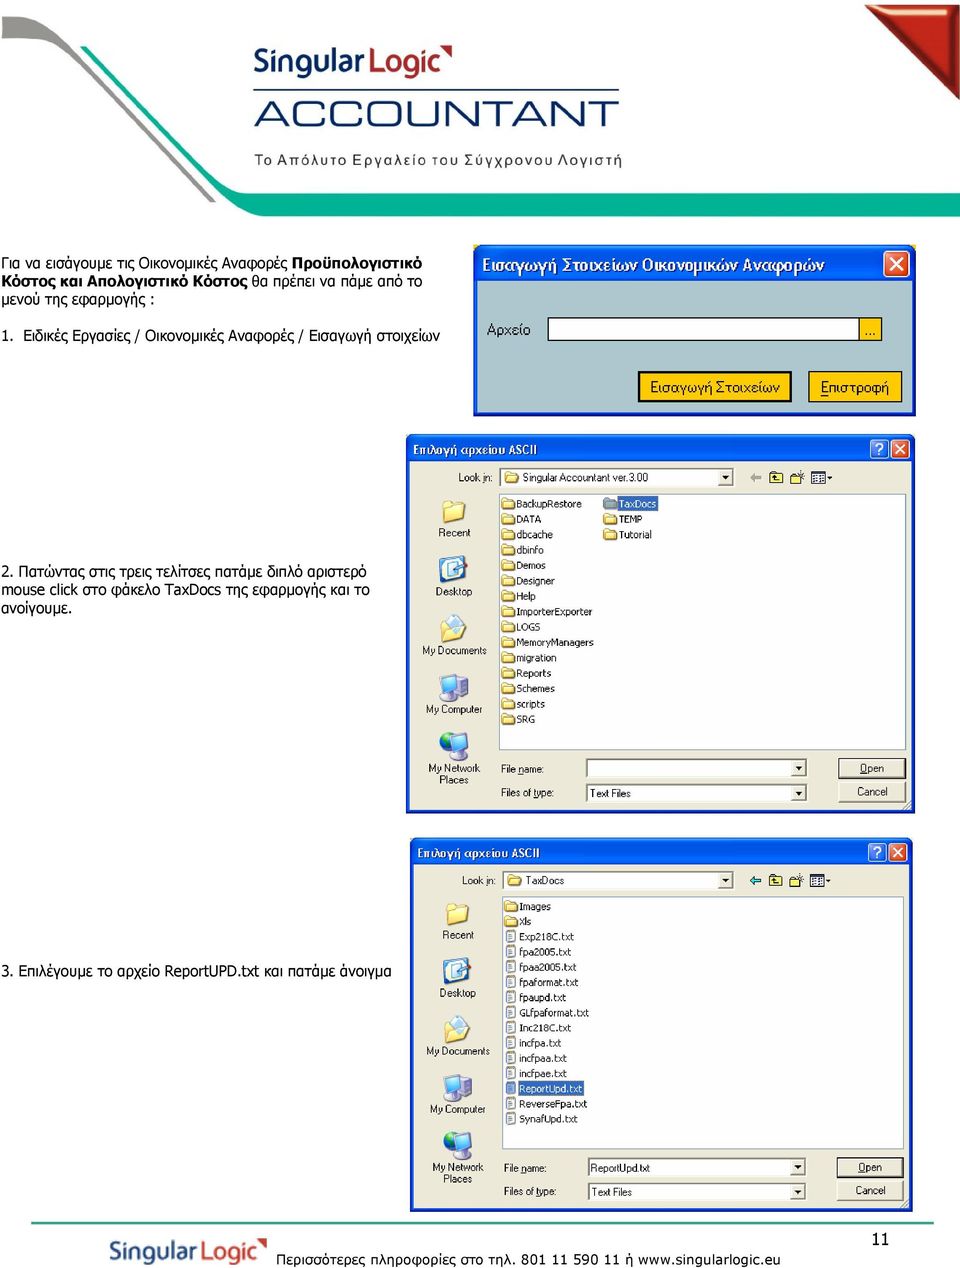The height and width of the screenshot is (1268, 960).
Task: Click the Εισαγωγή Στοιχείων button
Action: click(714, 387)
